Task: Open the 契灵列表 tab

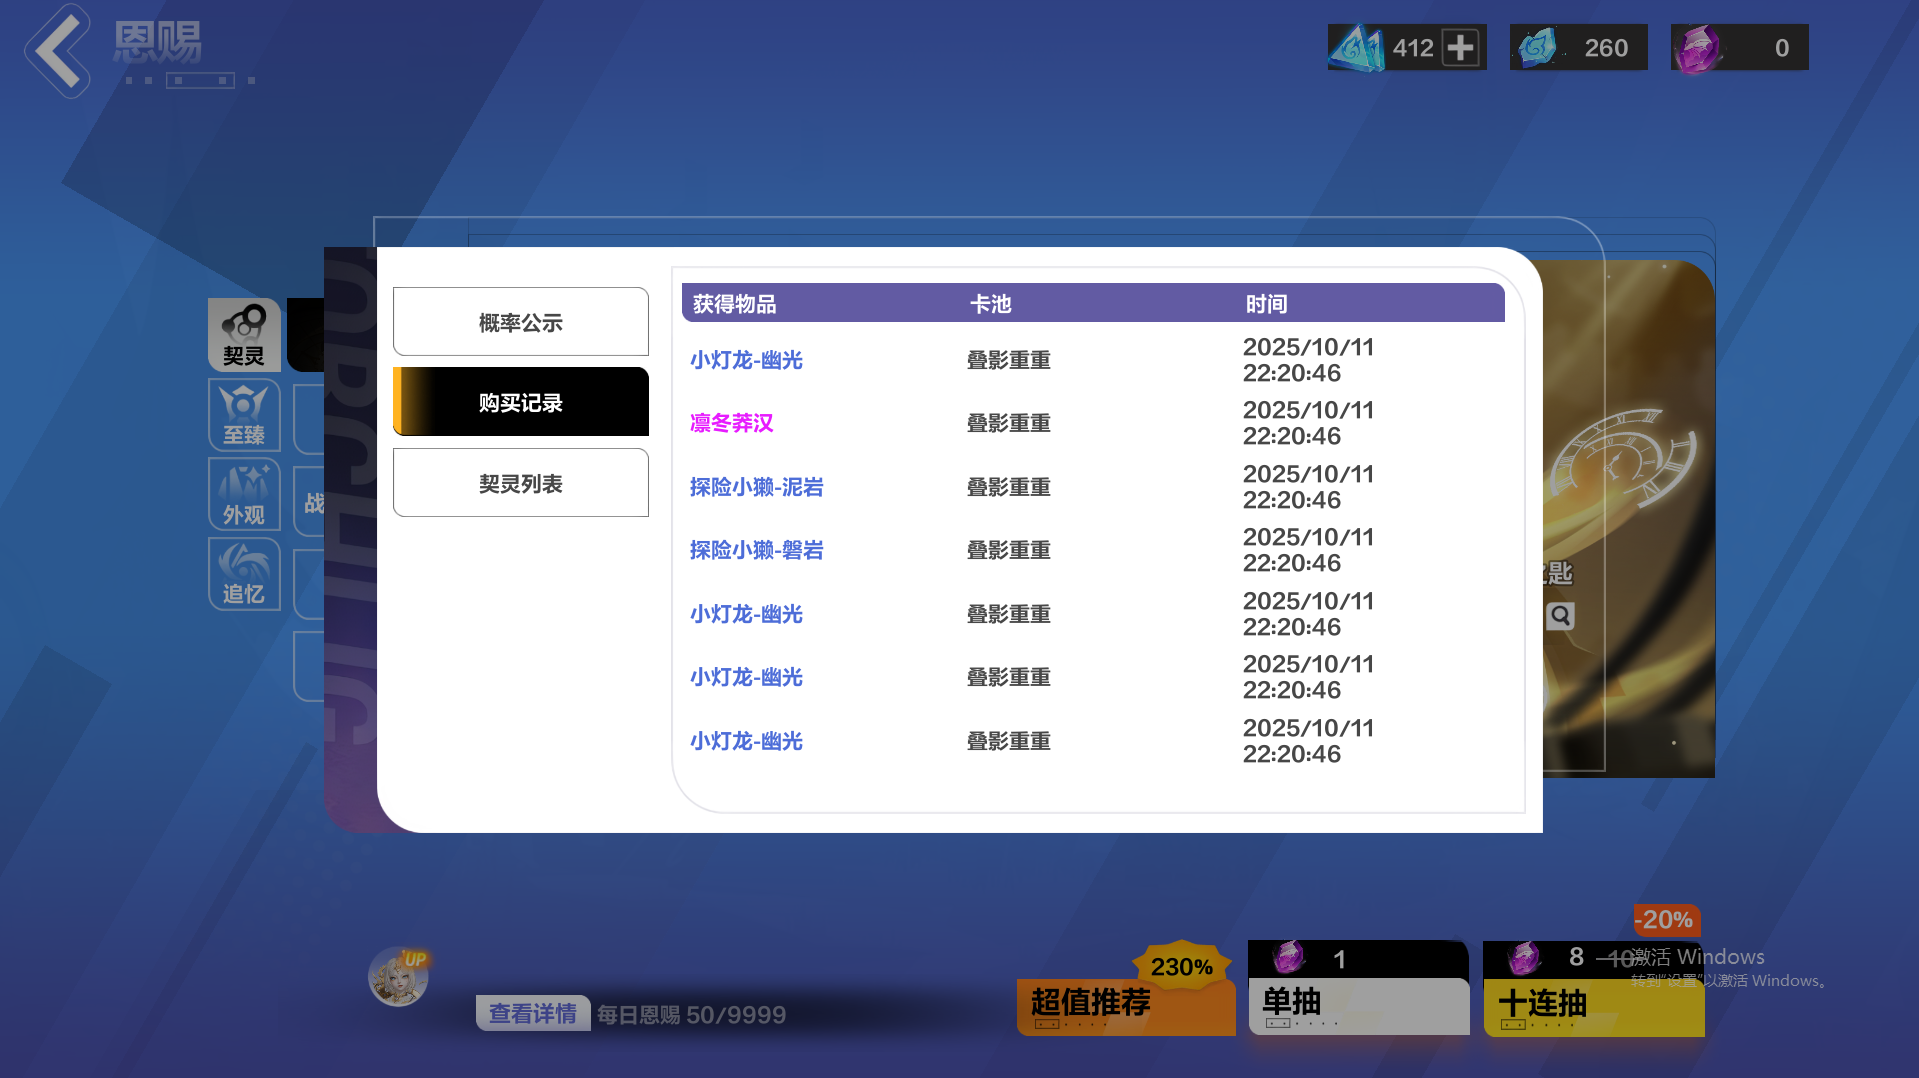Action: pyautogui.click(x=521, y=483)
